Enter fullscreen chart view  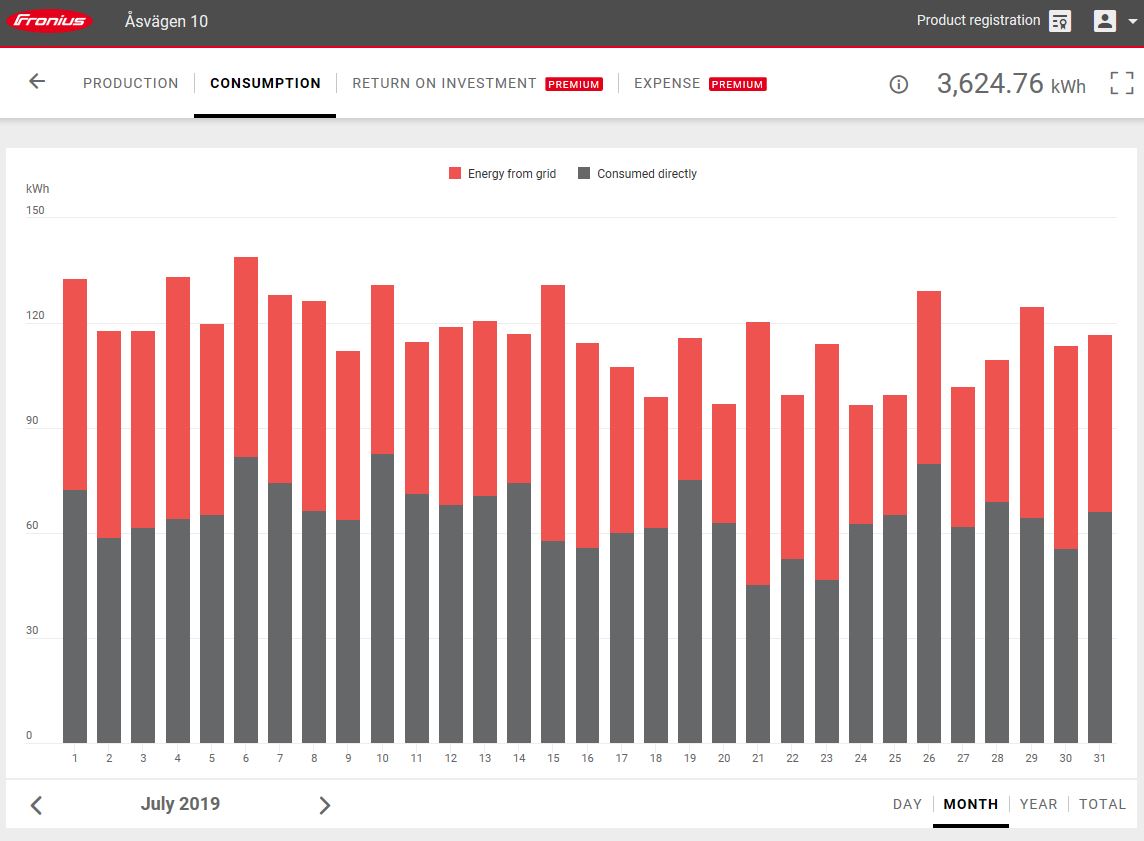1122,83
